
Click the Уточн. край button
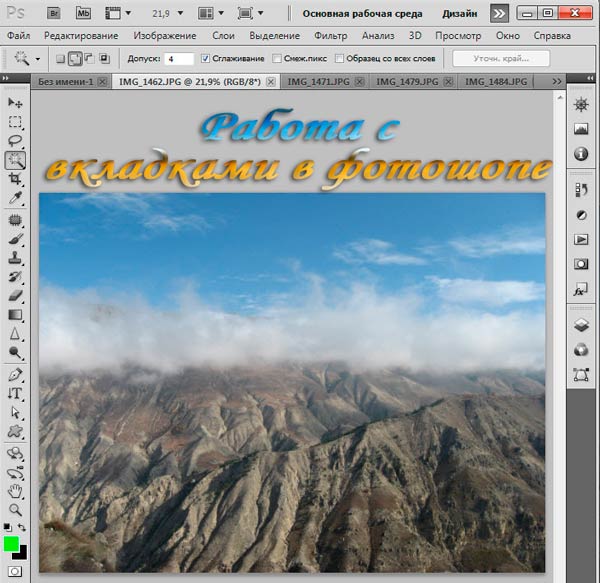point(501,59)
